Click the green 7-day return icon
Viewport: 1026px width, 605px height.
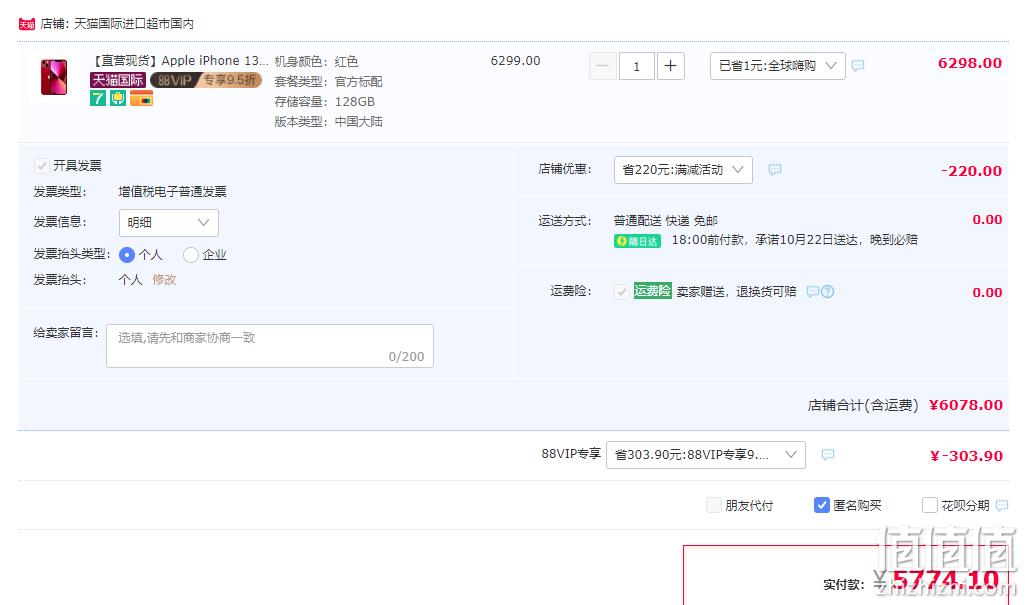[97, 98]
